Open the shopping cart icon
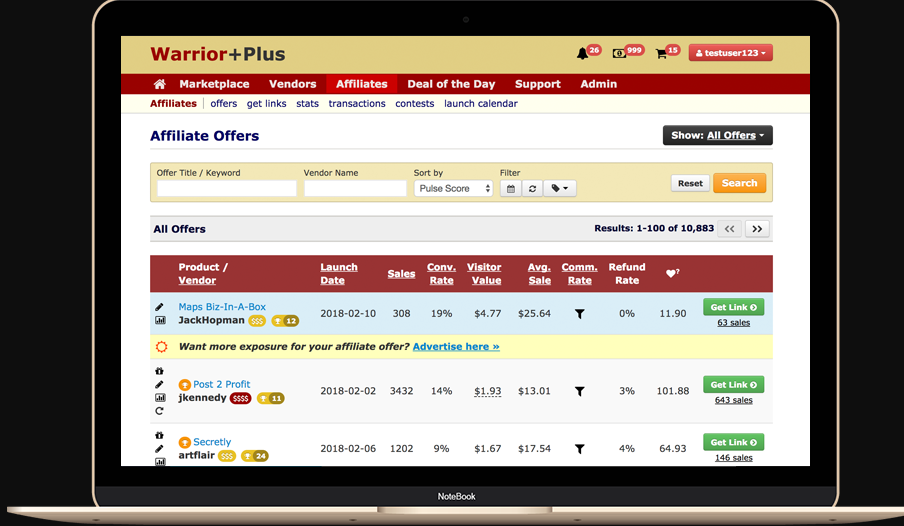The width and height of the screenshot is (904, 526). [x=661, y=54]
